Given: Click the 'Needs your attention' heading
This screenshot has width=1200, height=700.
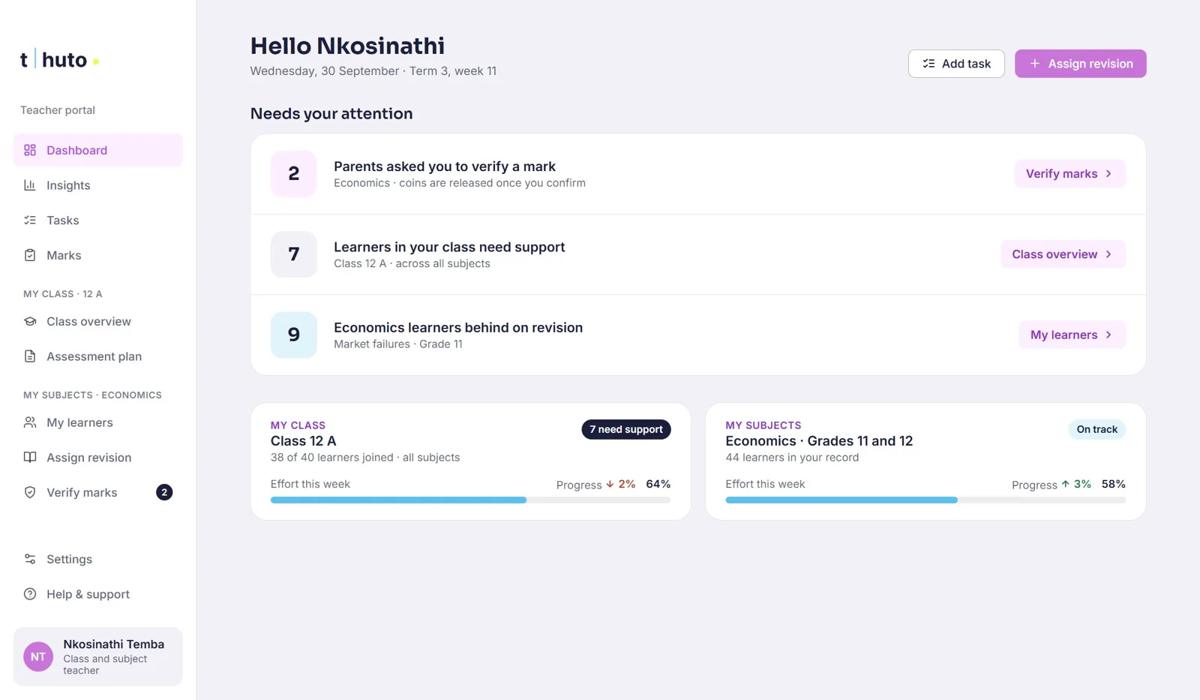Looking at the screenshot, I should [331, 114].
